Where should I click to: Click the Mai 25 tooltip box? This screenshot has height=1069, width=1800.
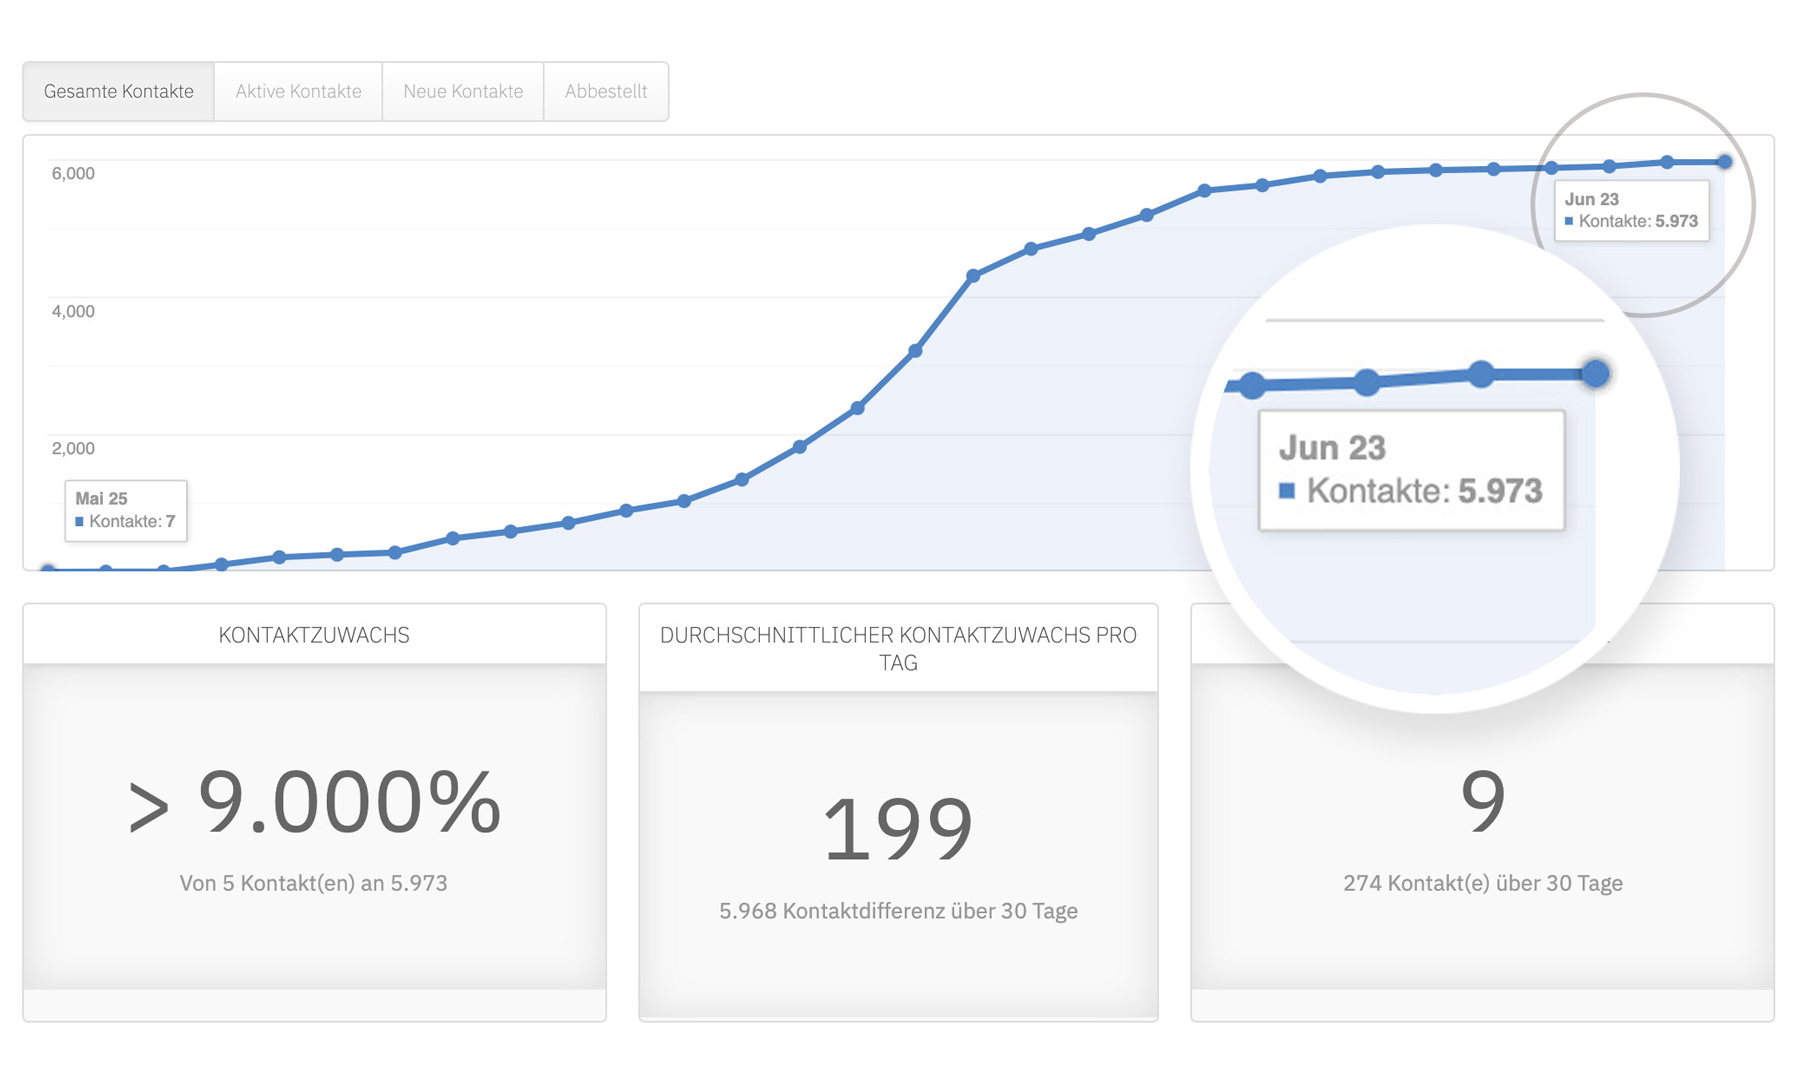click(x=126, y=510)
